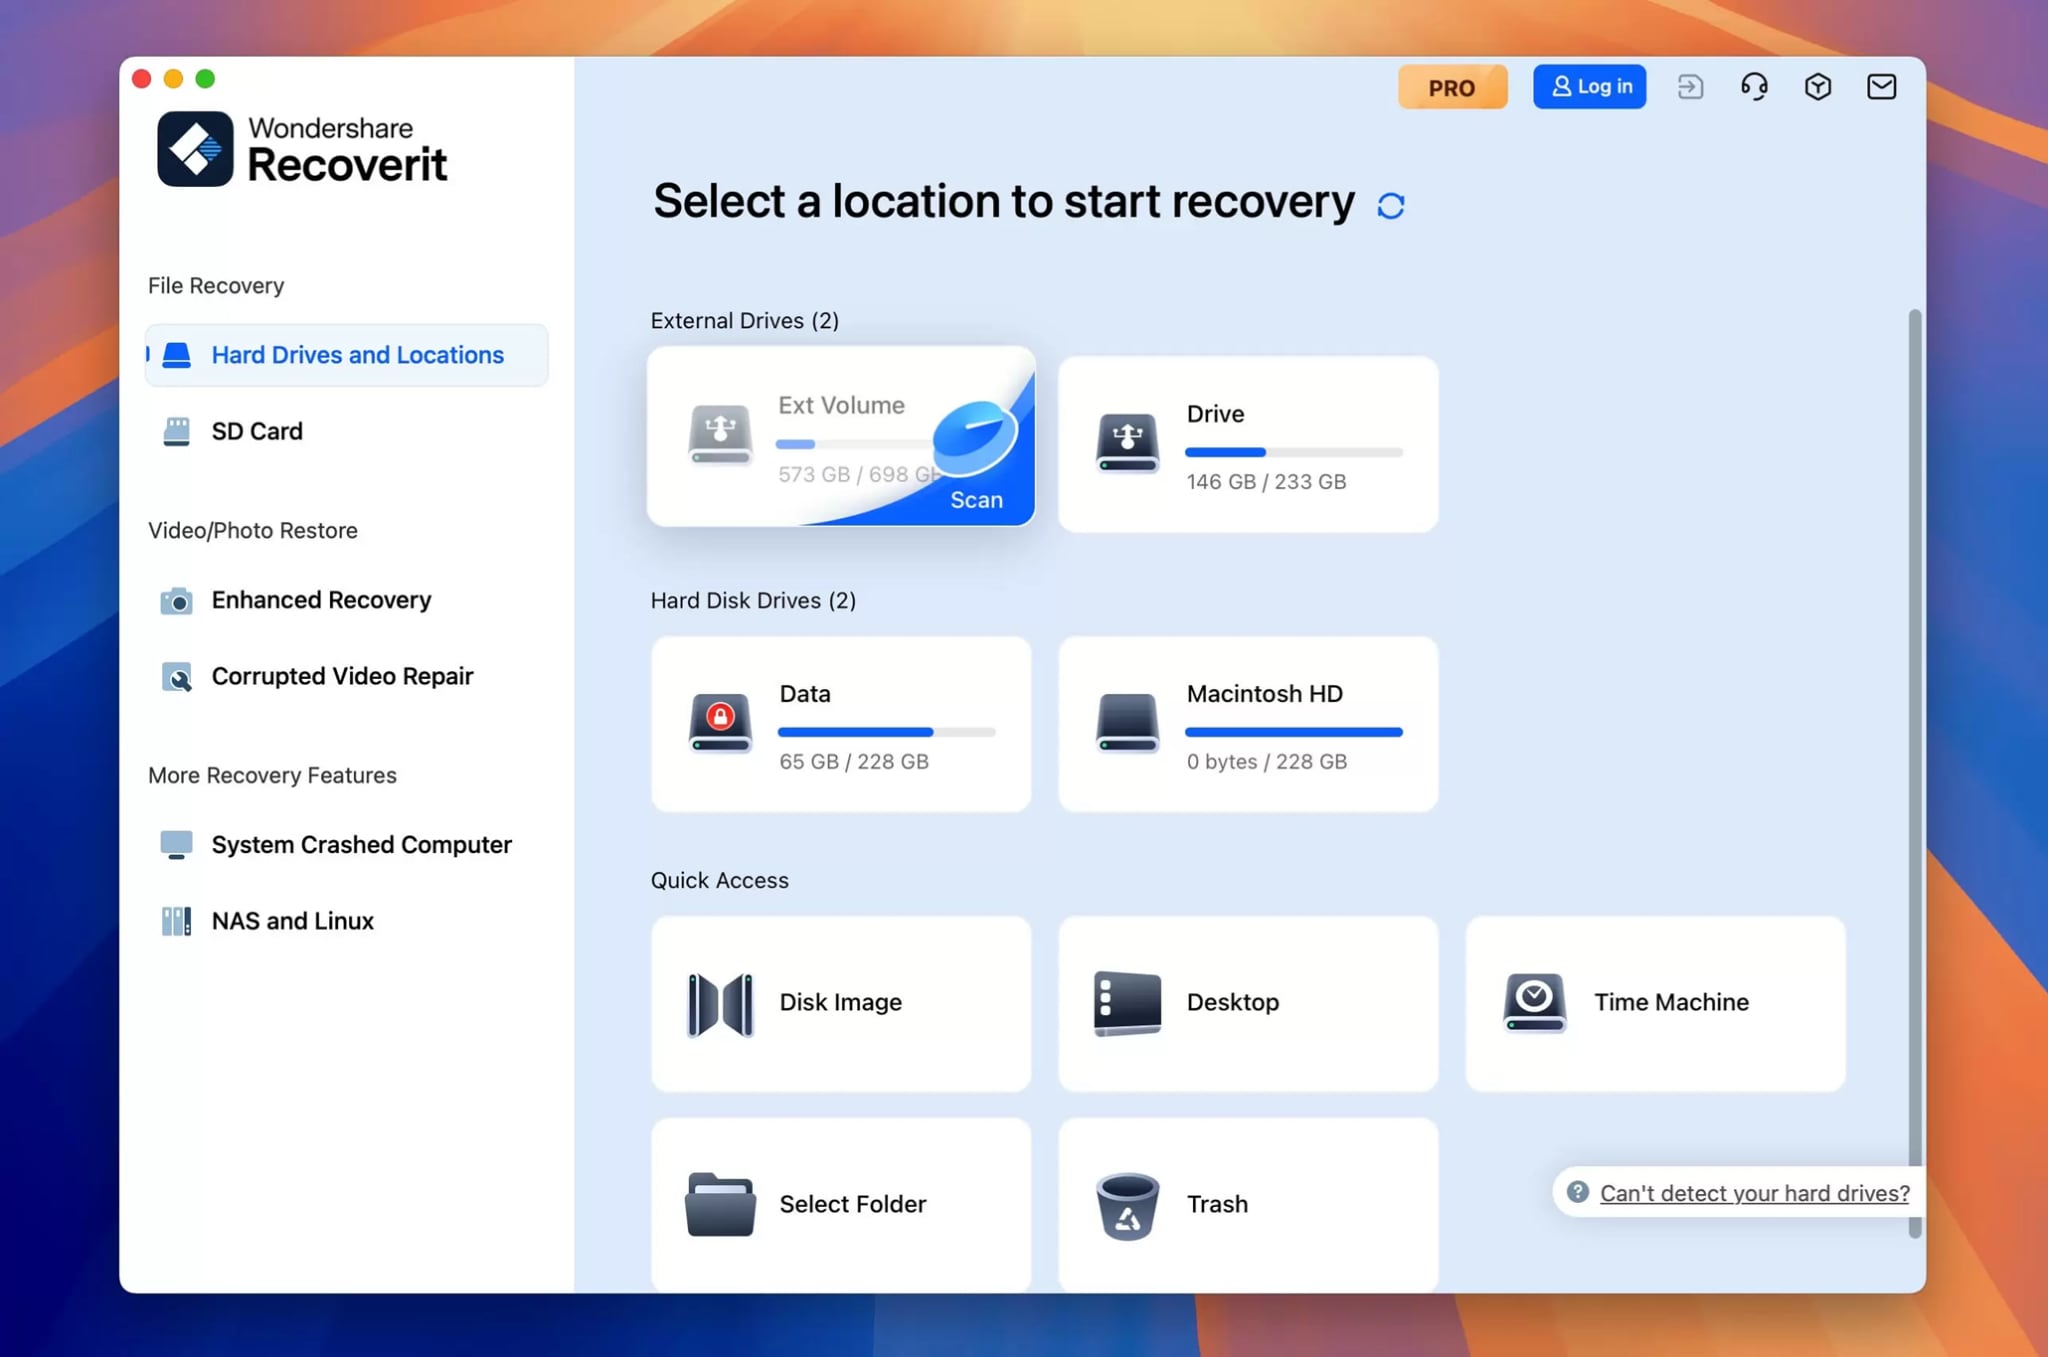Open the headset support icon

(x=1754, y=87)
